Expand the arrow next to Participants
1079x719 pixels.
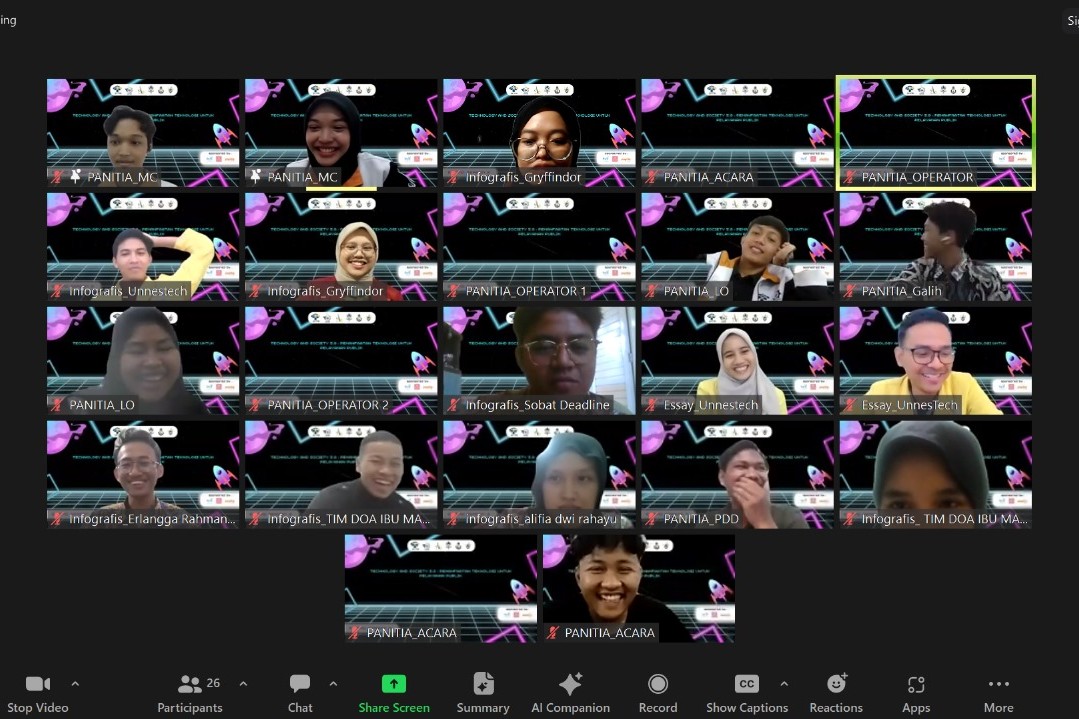(243, 684)
